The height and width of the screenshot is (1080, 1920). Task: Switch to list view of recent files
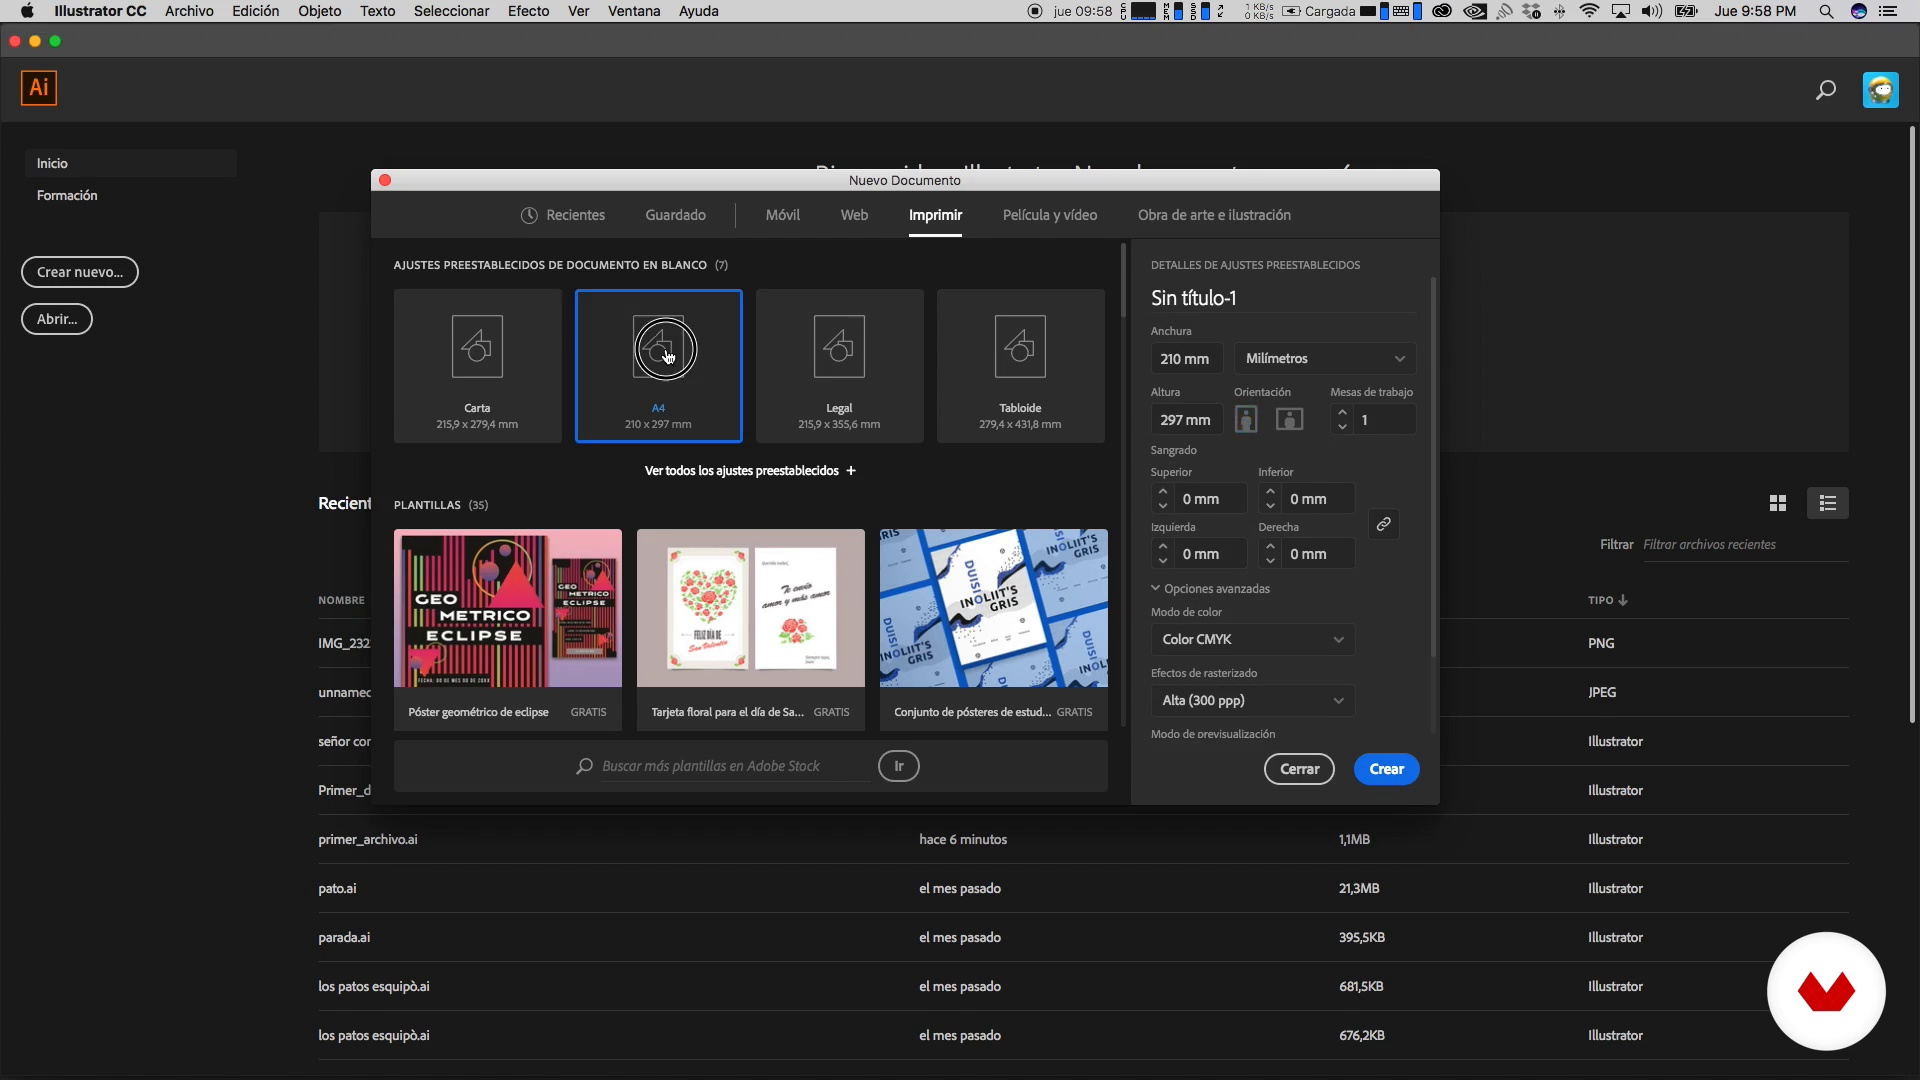(x=1828, y=504)
